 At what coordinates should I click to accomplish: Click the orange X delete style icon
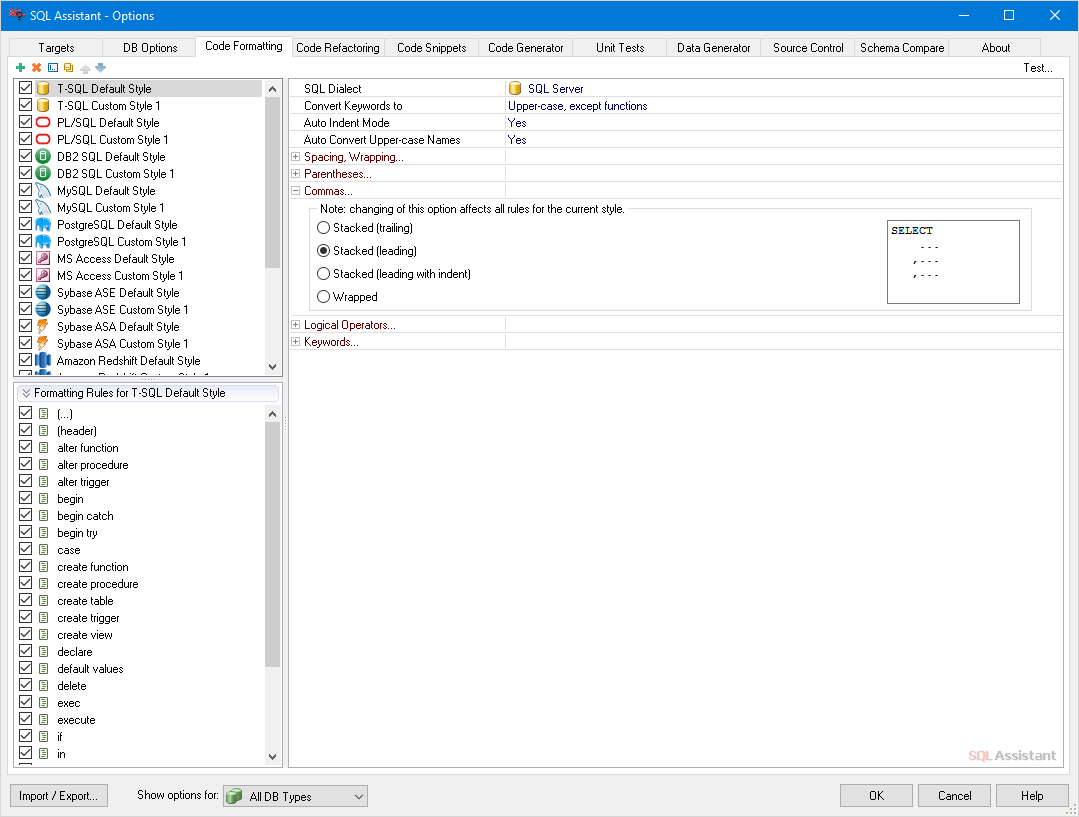(x=37, y=68)
